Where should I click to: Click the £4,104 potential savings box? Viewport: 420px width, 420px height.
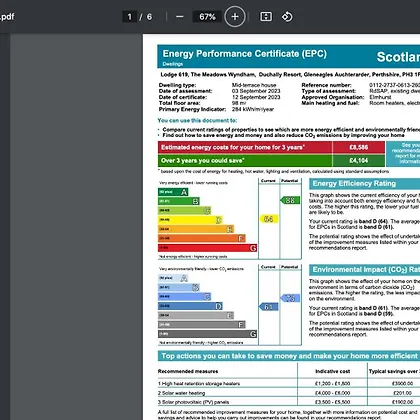click(359, 160)
